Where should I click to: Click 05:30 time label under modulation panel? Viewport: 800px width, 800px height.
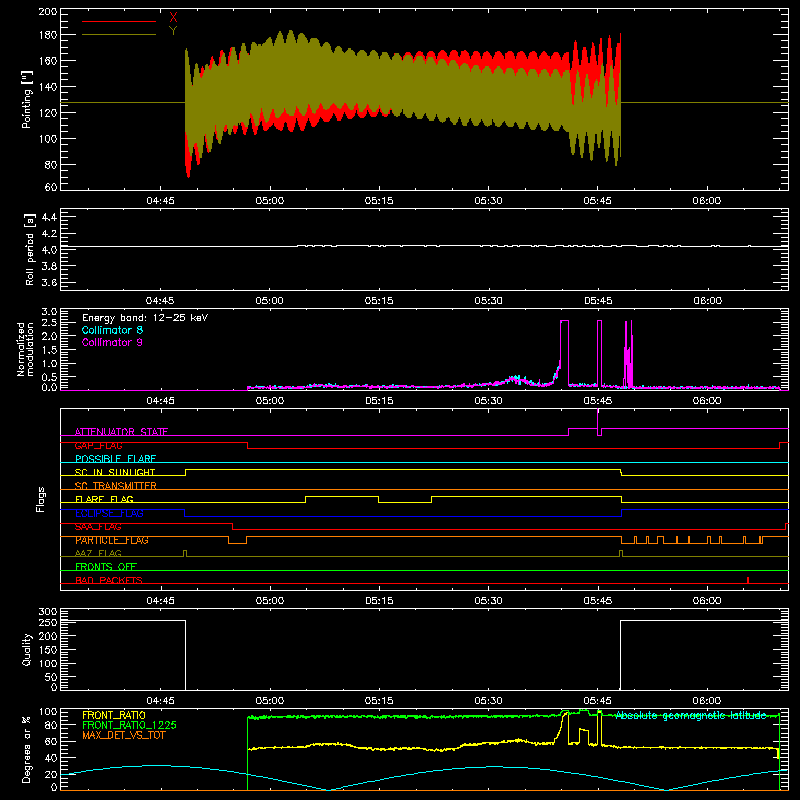tap(488, 401)
